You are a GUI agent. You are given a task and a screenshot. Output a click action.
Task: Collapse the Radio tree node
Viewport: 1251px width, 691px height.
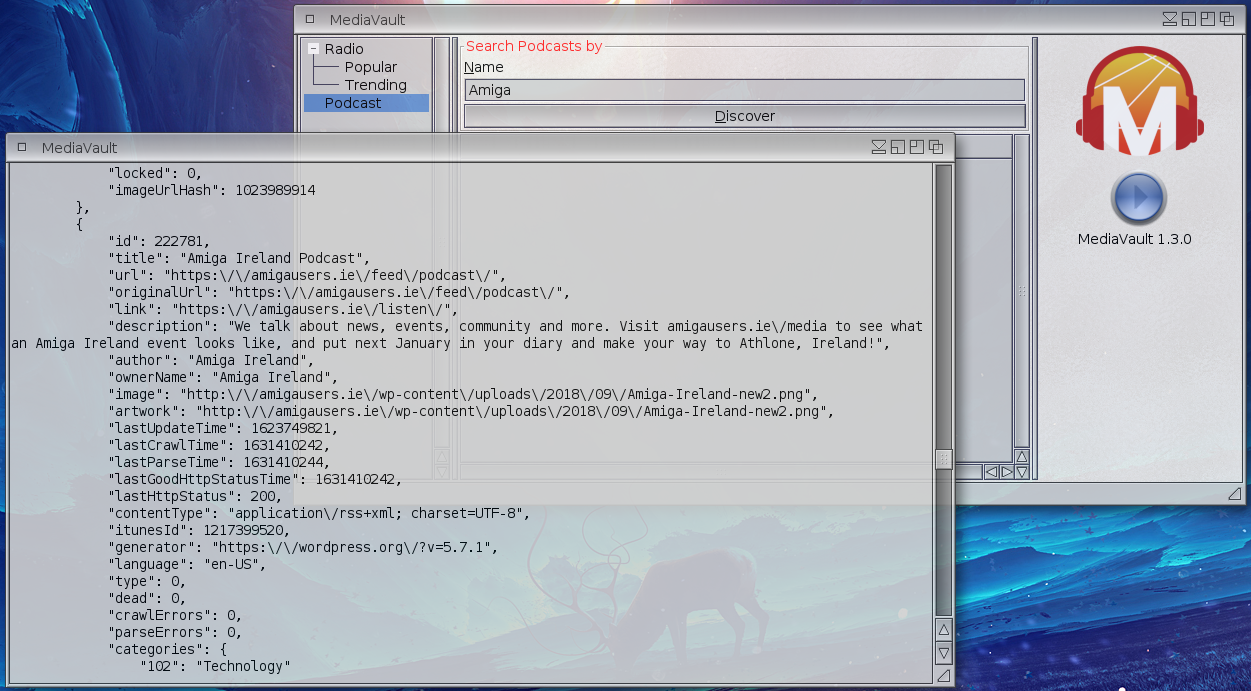click(x=313, y=49)
